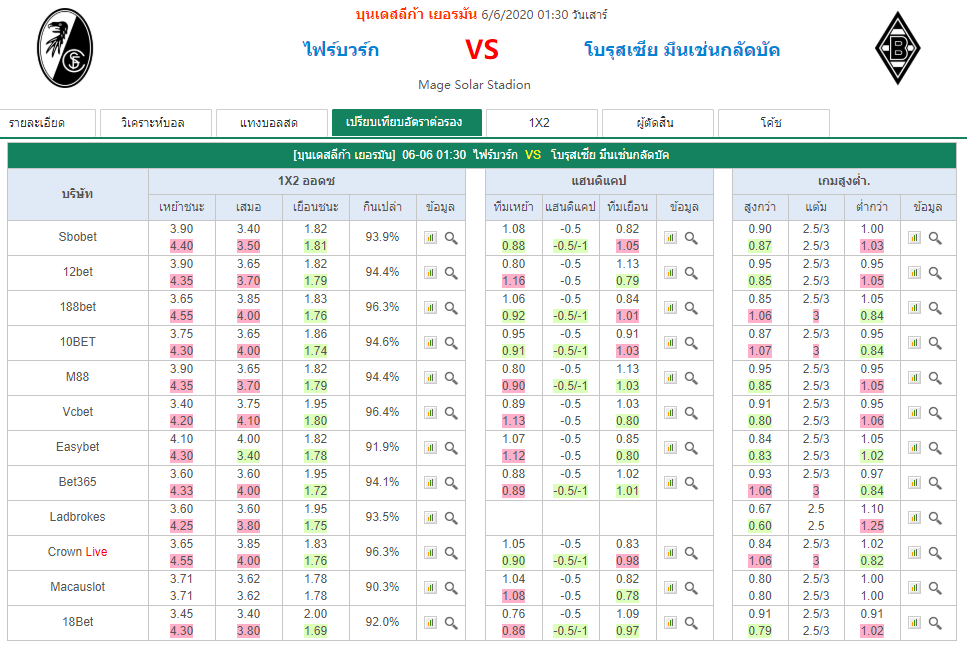Switch to the รายละเอียด tab
The image size is (967, 648).
47,123
